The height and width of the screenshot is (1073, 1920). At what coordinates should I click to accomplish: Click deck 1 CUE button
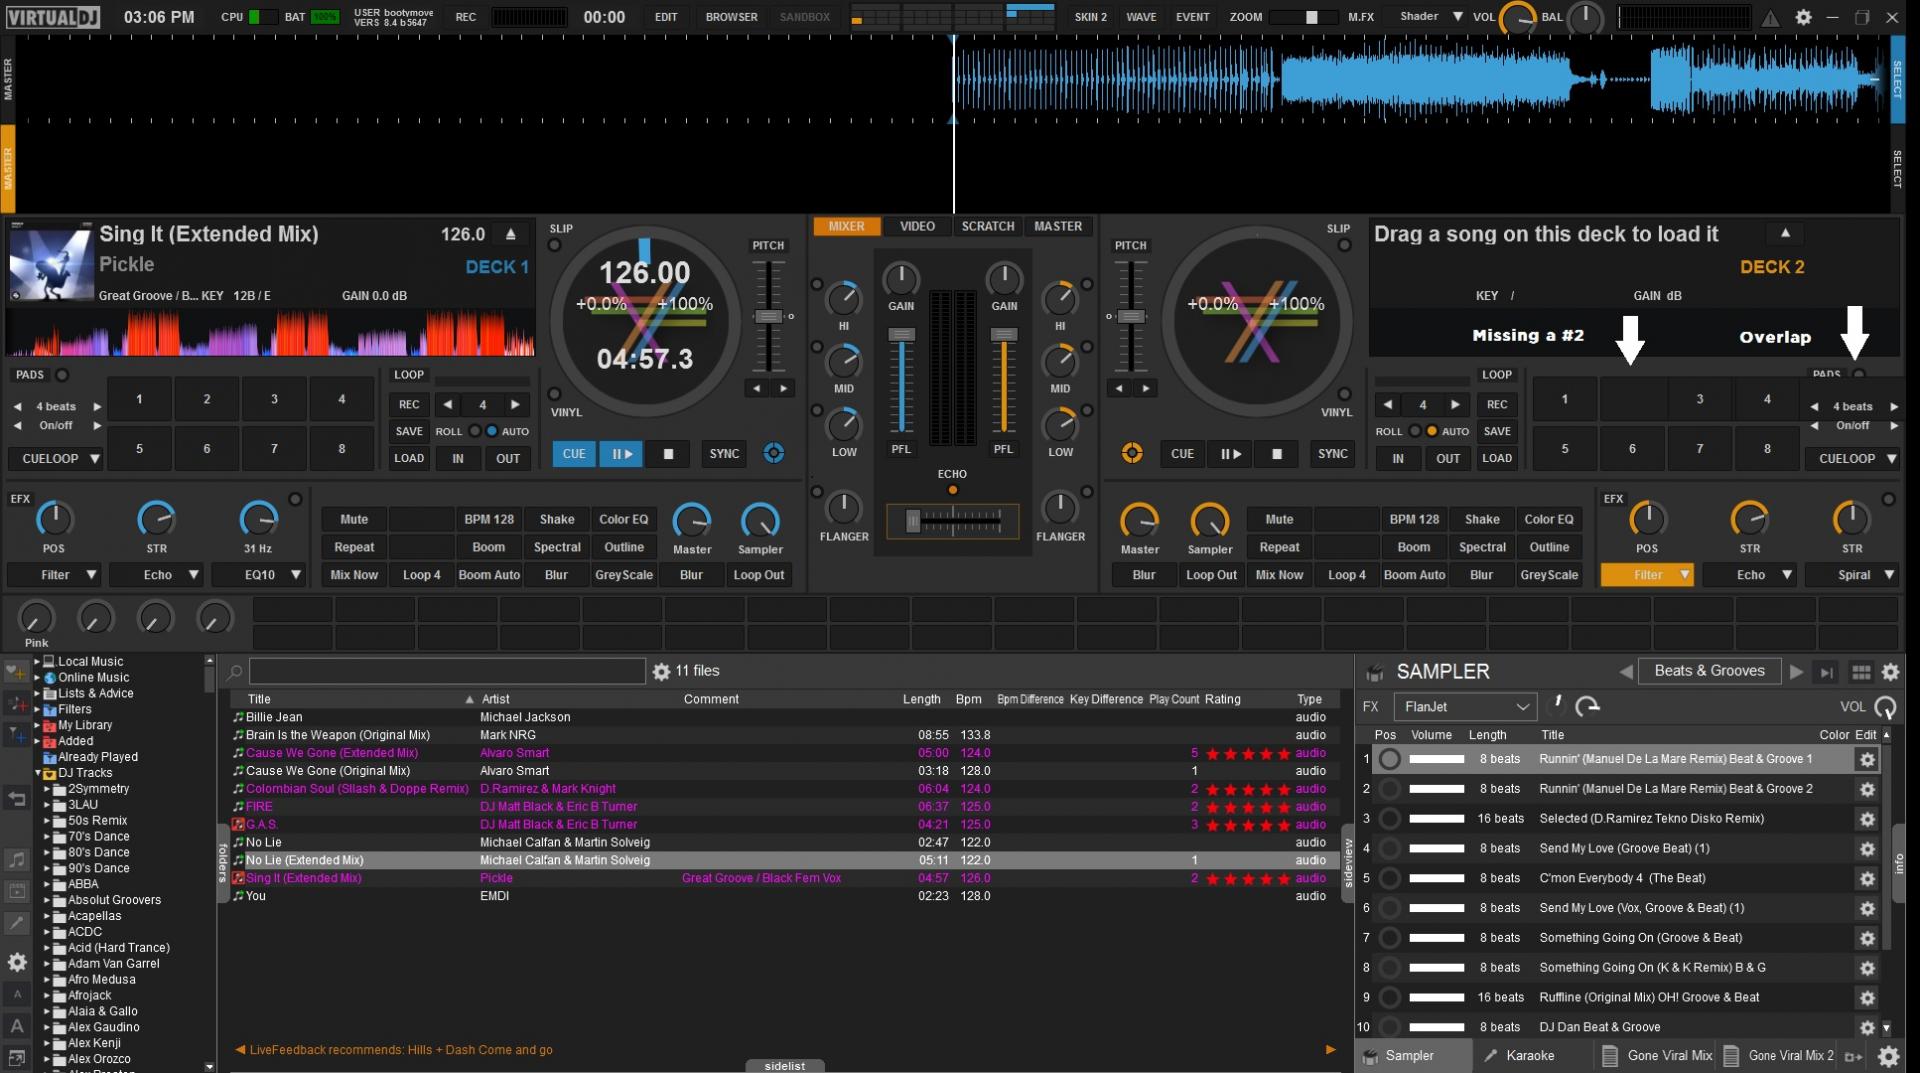pyautogui.click(x=574, y=454)
